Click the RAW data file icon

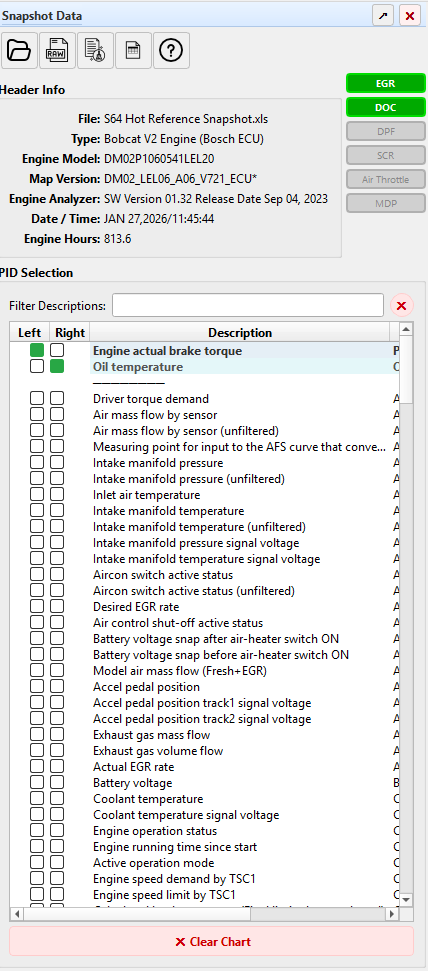[x=57, y=50]
